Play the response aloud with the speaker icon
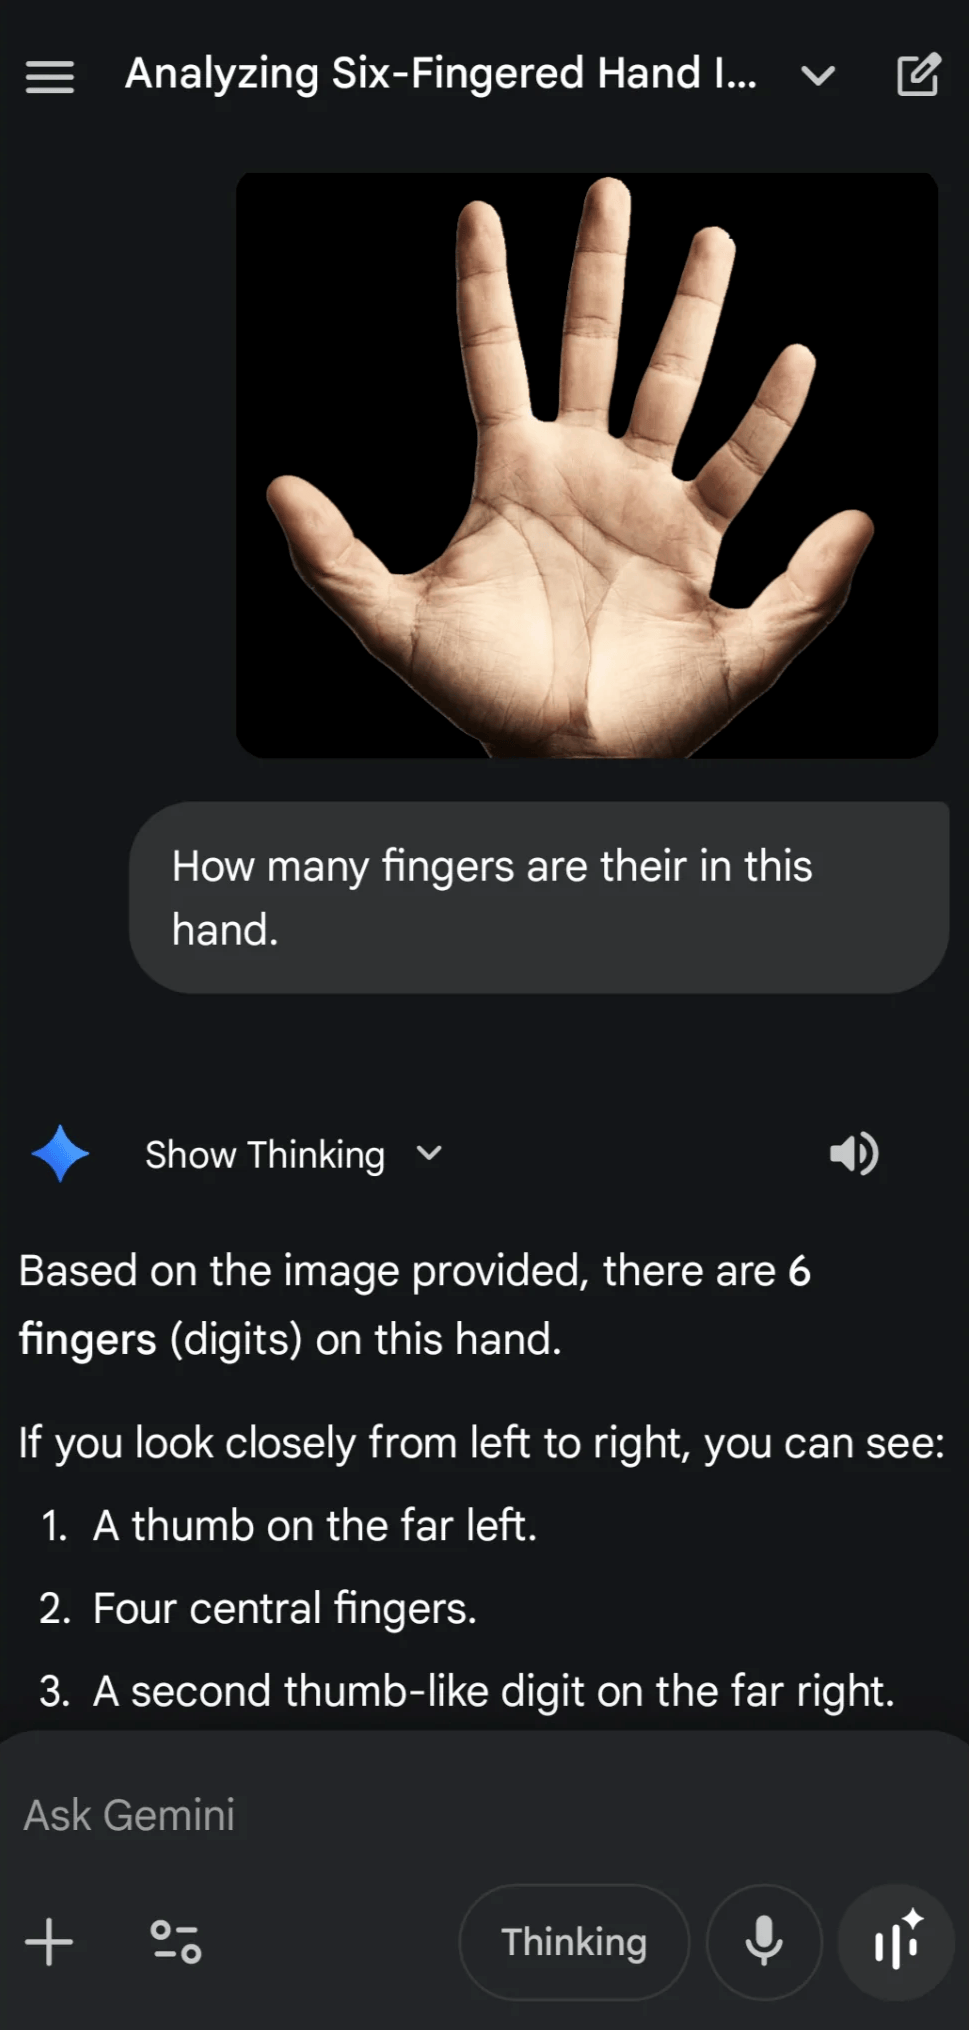 click(x=853, y=1153)
